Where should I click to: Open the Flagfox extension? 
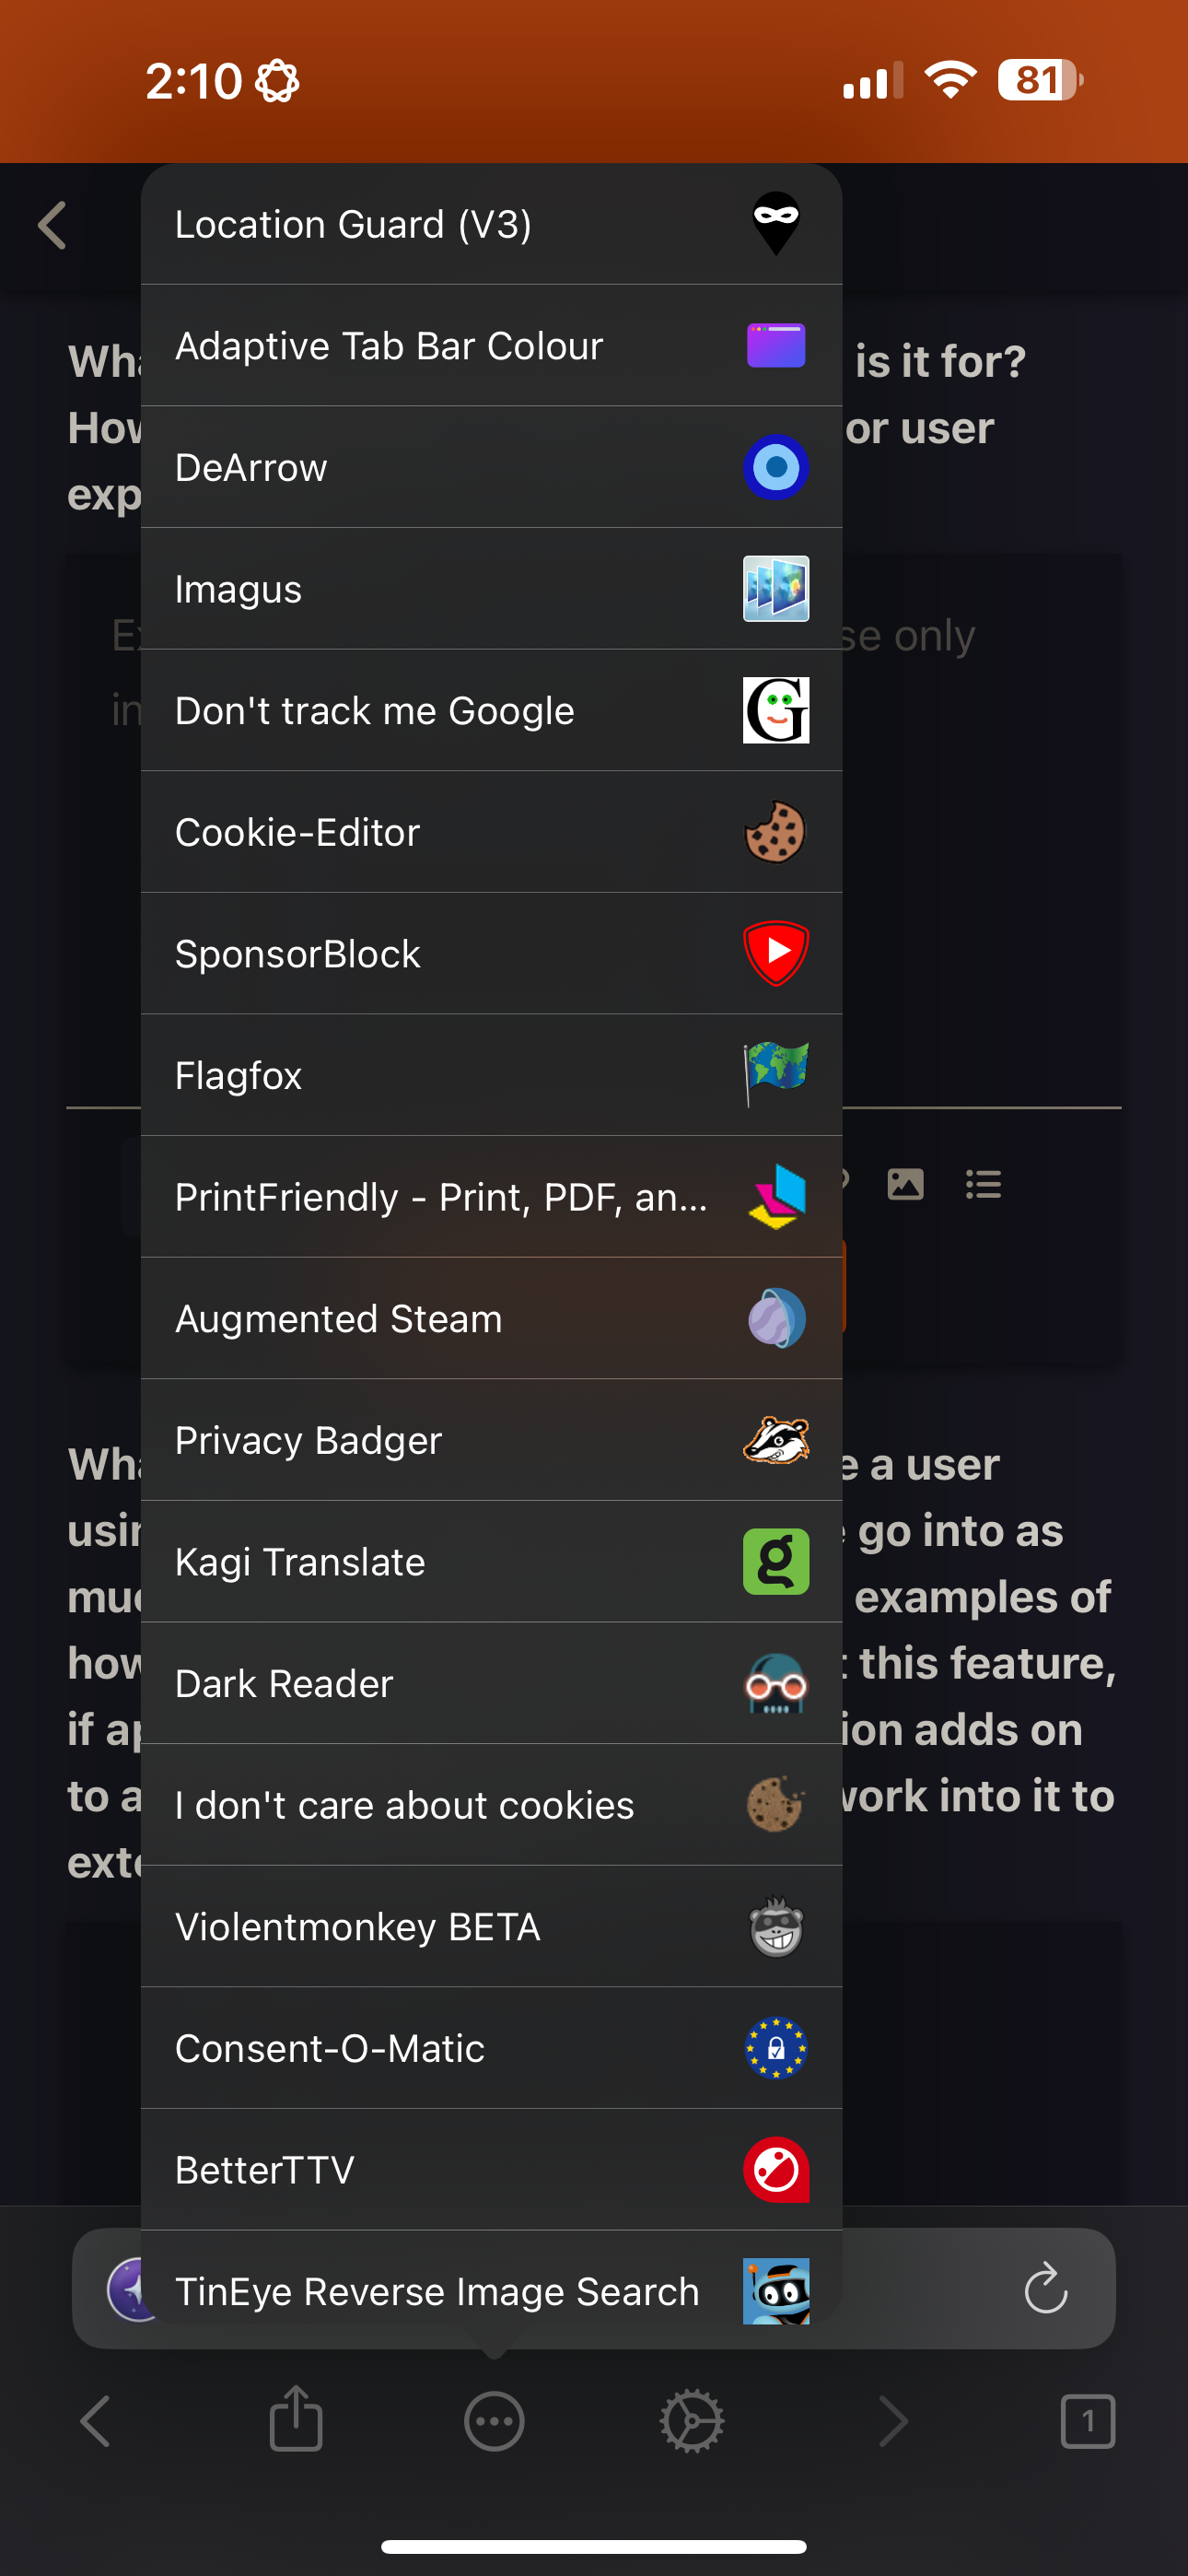[490, 1074]
